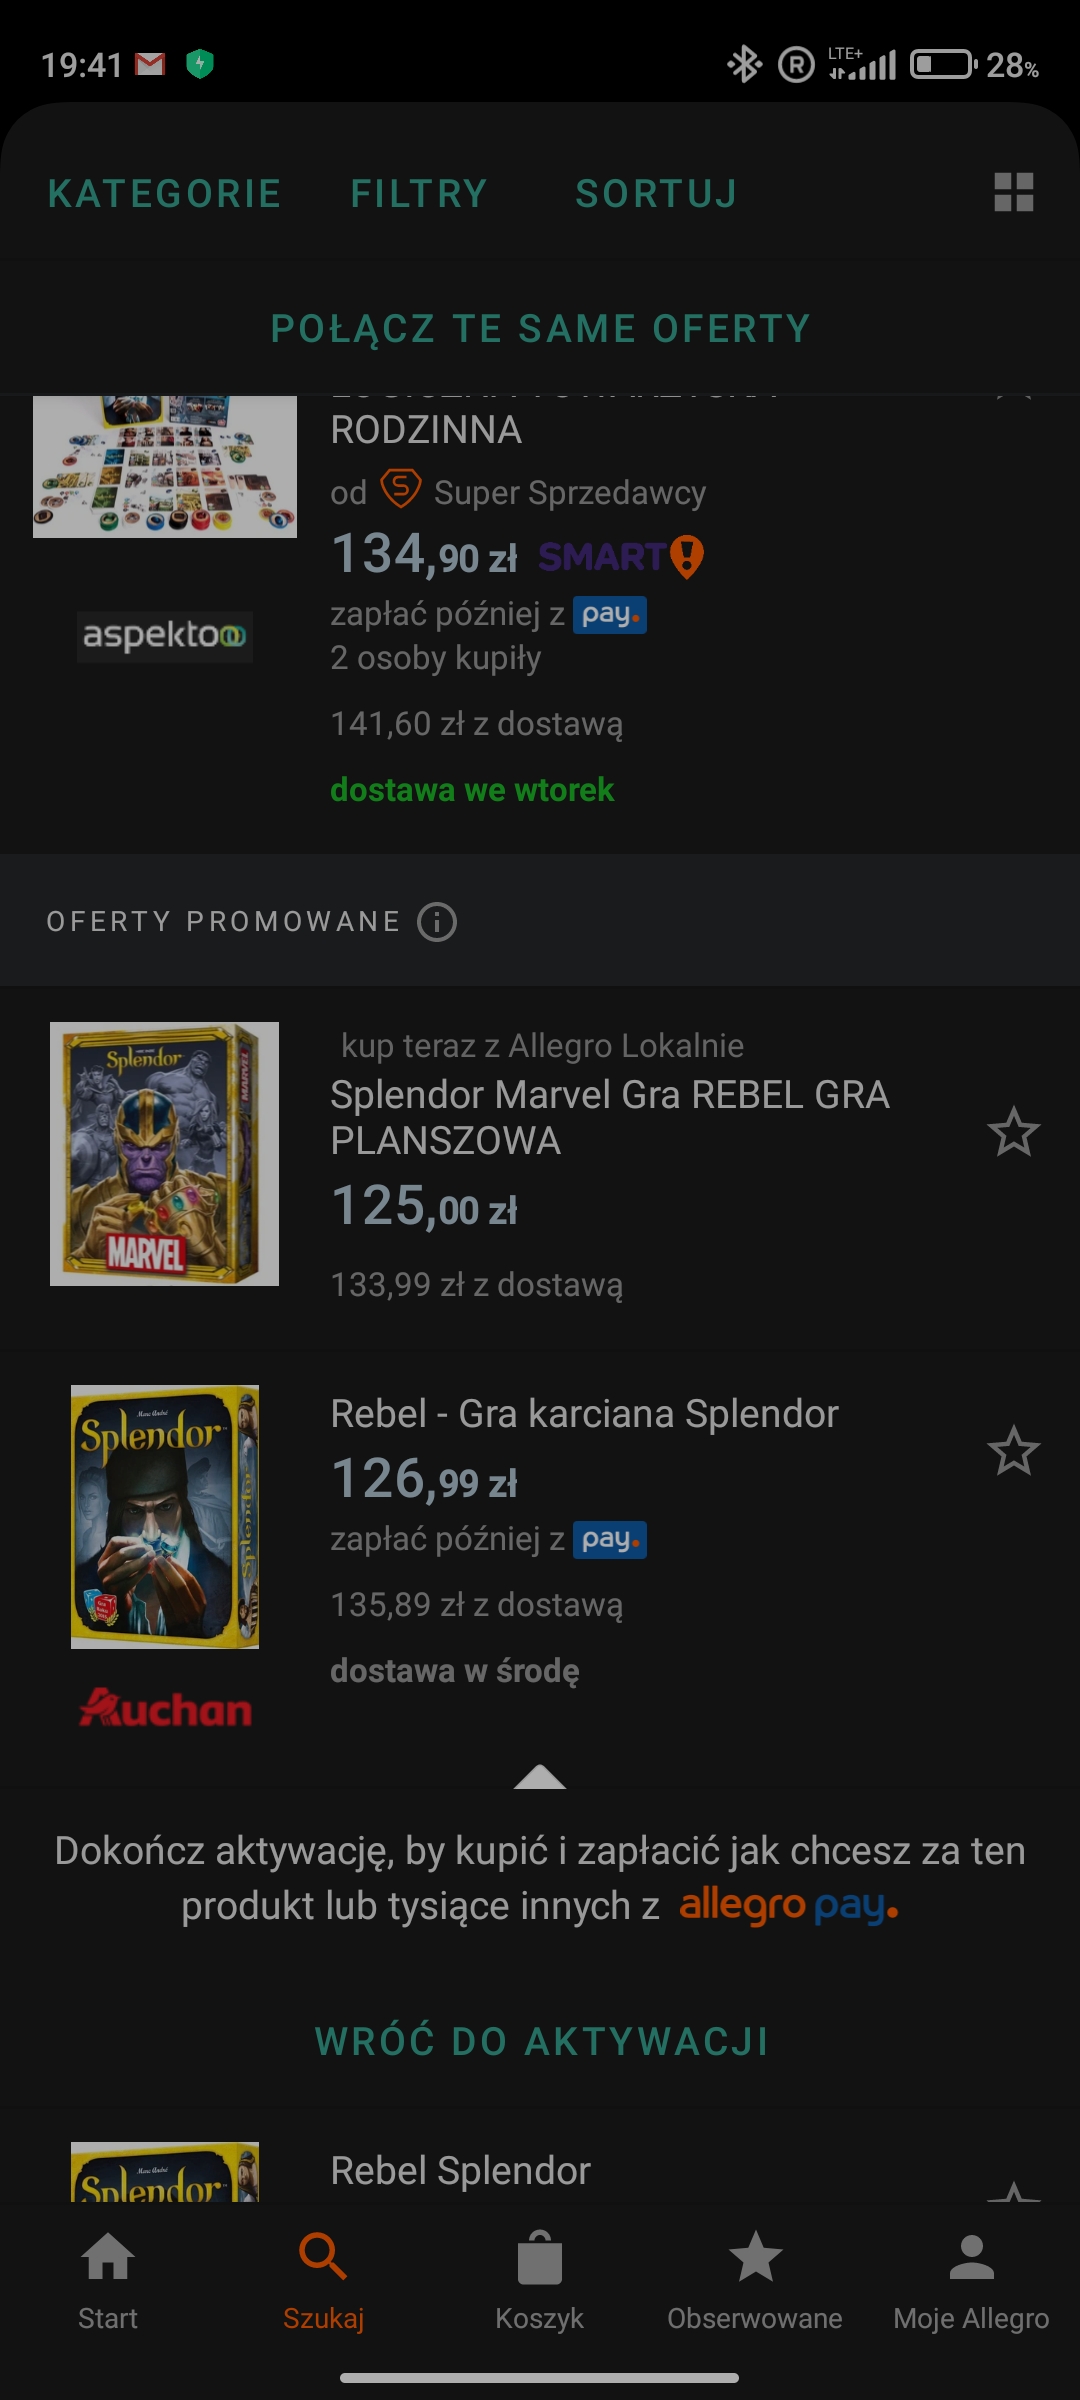Open the Kategorie menu

pos(165,194)
